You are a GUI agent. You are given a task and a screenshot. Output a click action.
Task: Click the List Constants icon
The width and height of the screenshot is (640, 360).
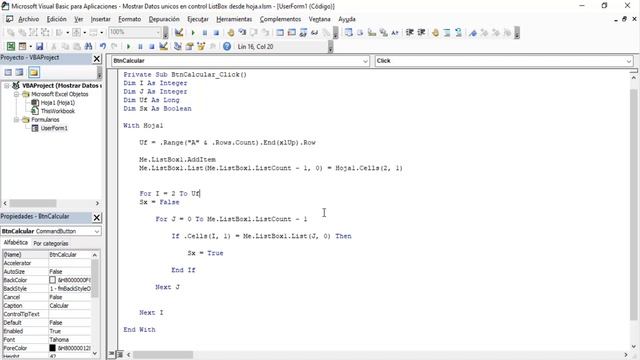tap(360, 33)
